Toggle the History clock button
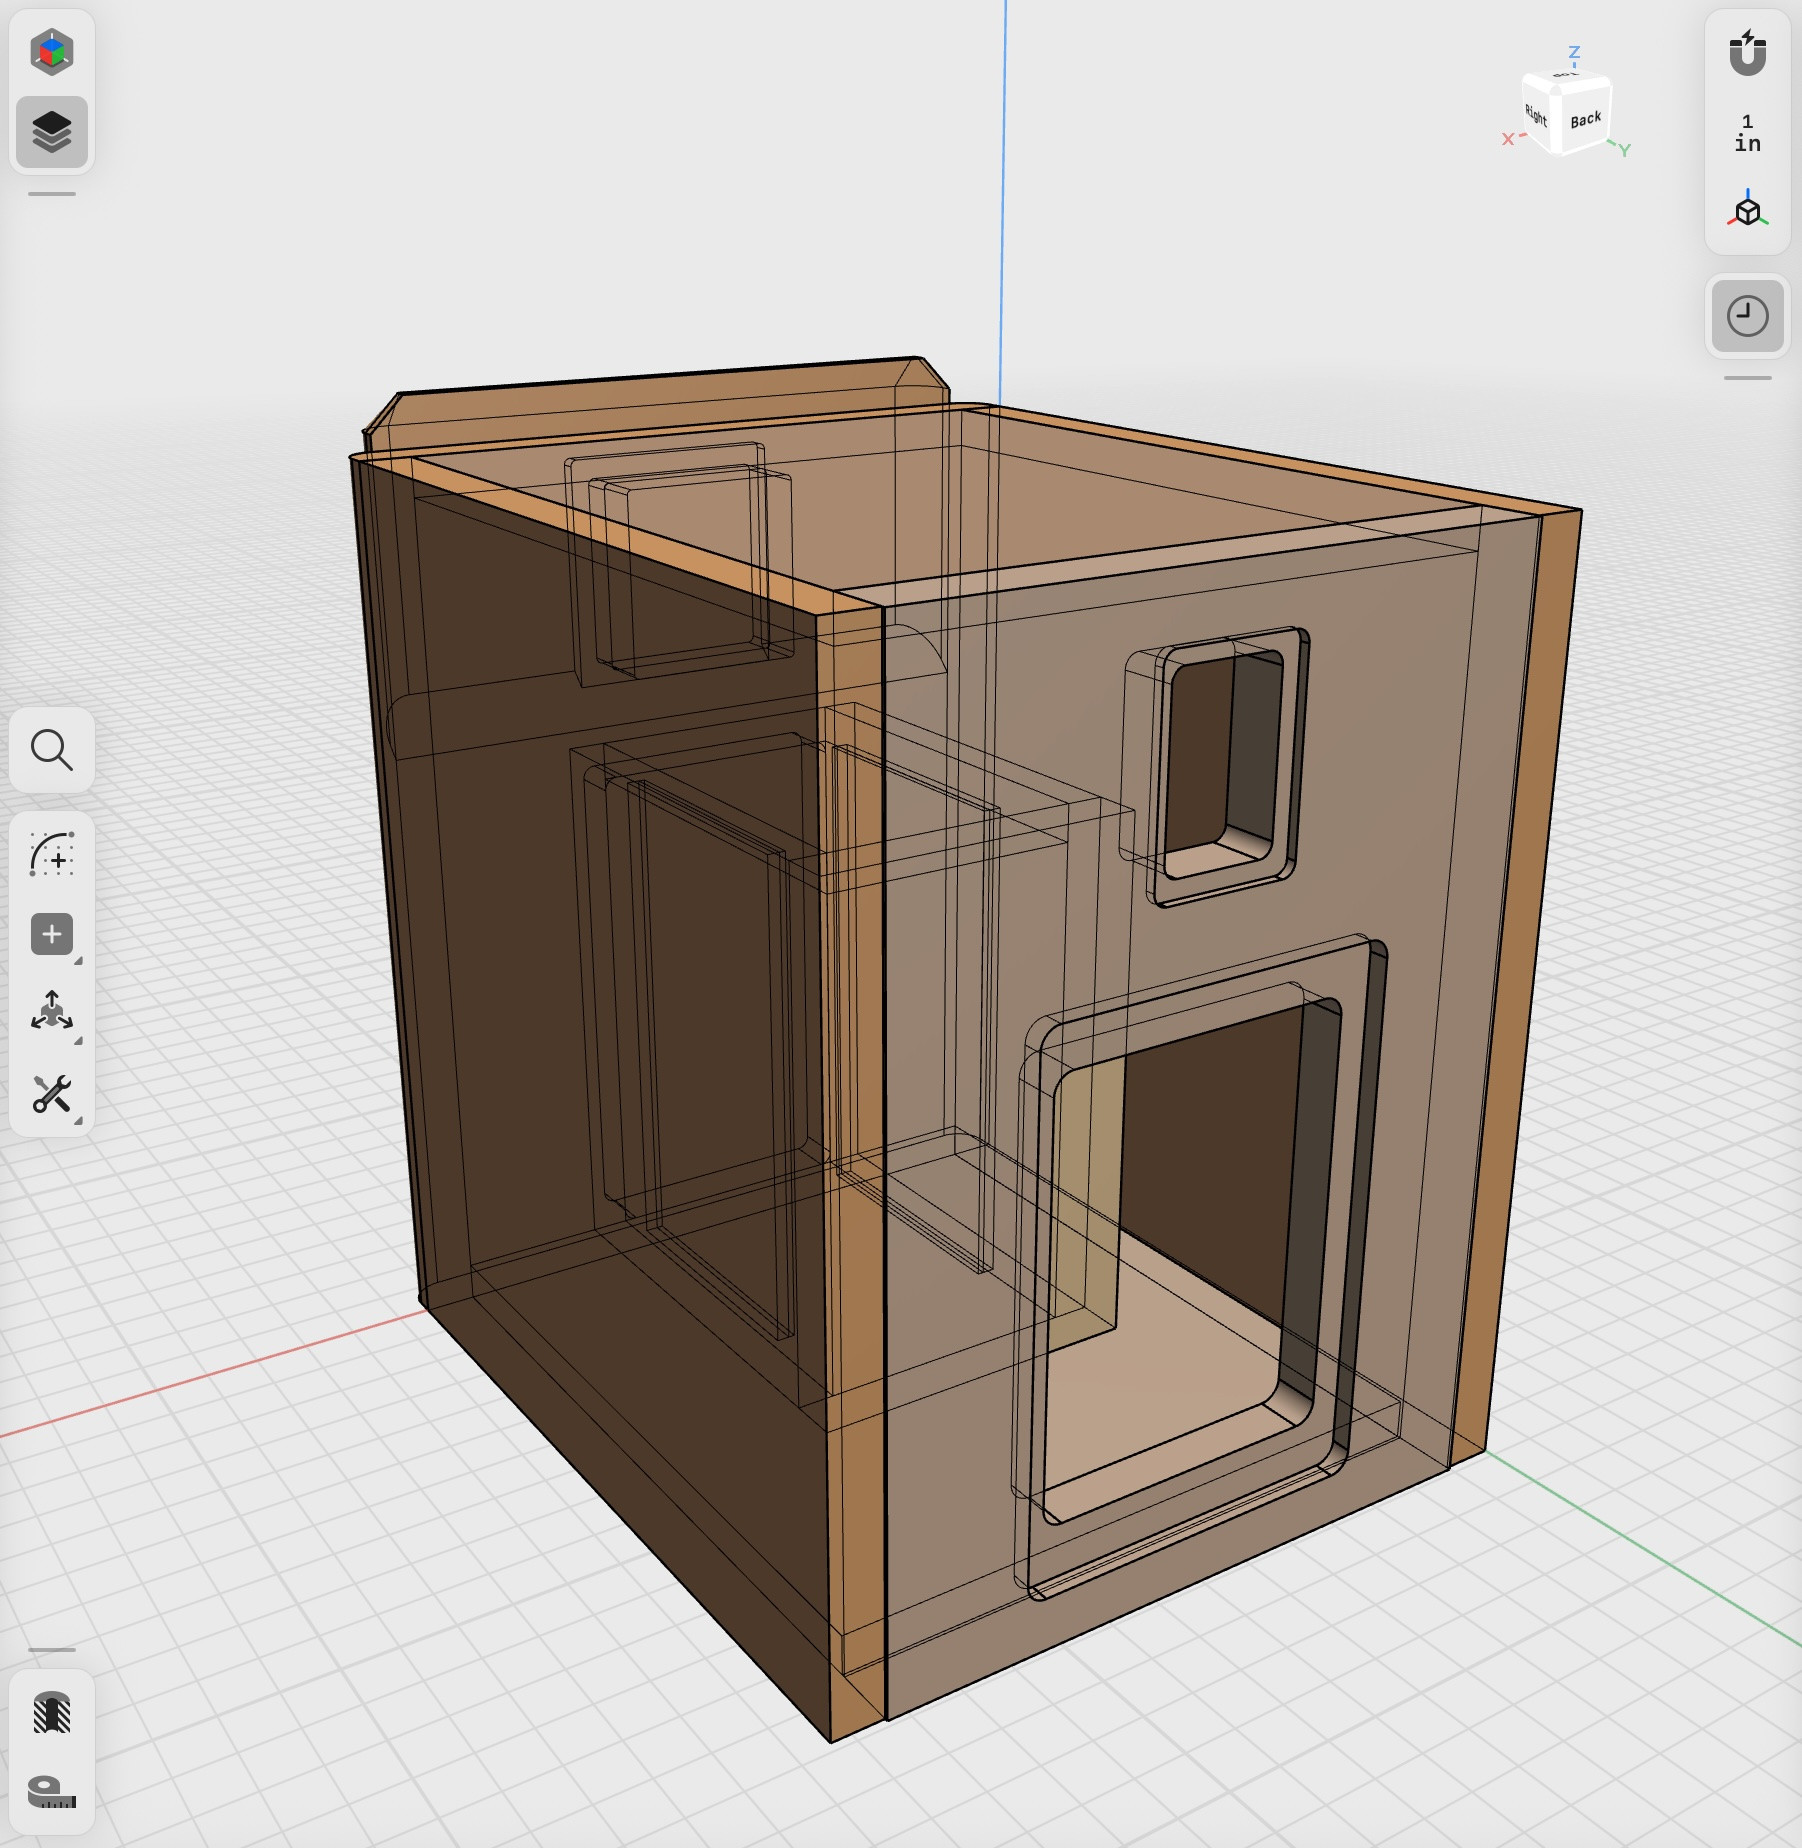The width and height of the screenshot is (1802, 1848). click(1748, 316)
